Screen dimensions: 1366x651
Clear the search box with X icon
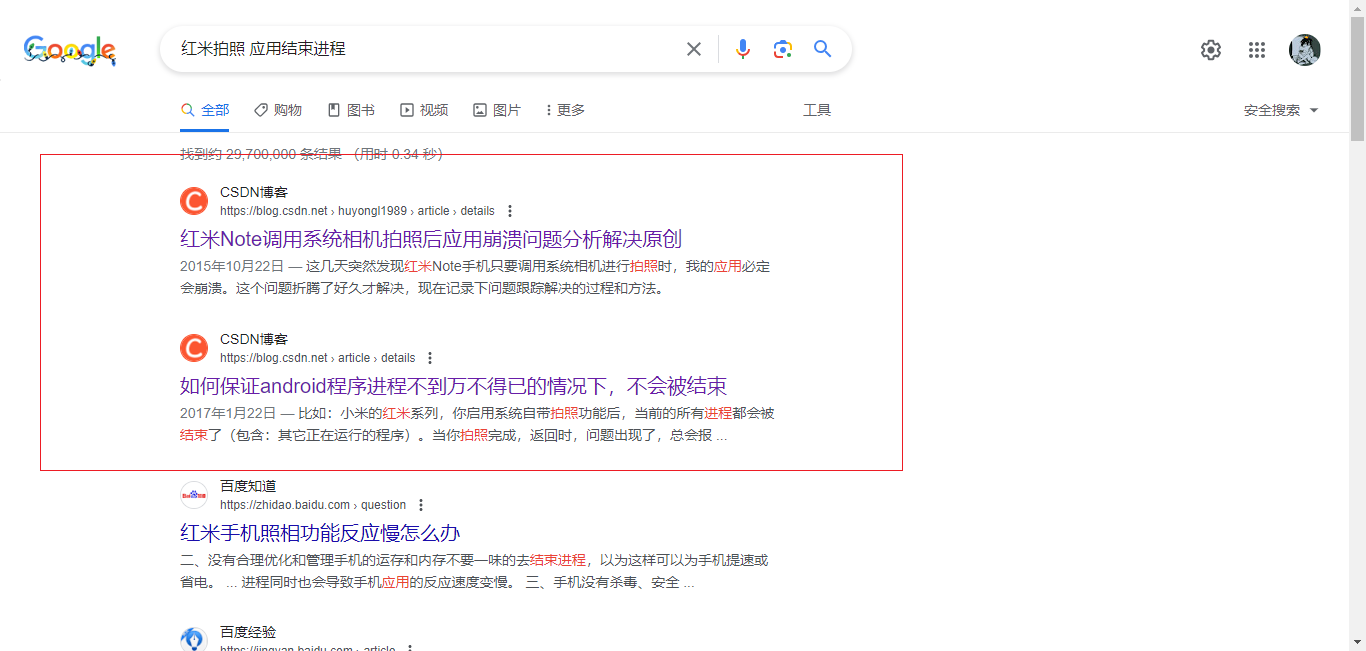693,49
